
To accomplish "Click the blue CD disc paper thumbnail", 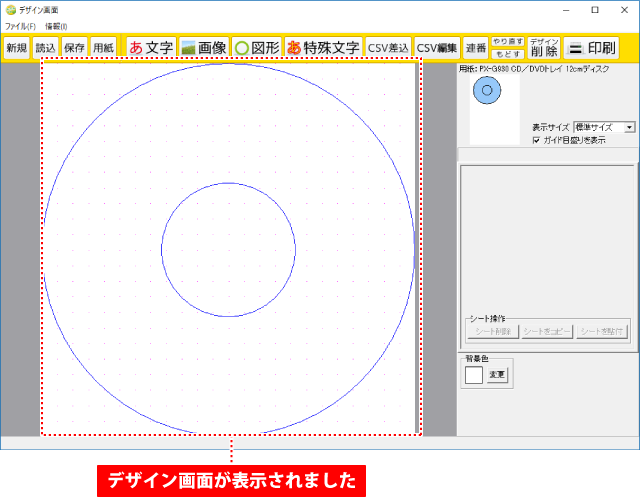I will [487, 90].
